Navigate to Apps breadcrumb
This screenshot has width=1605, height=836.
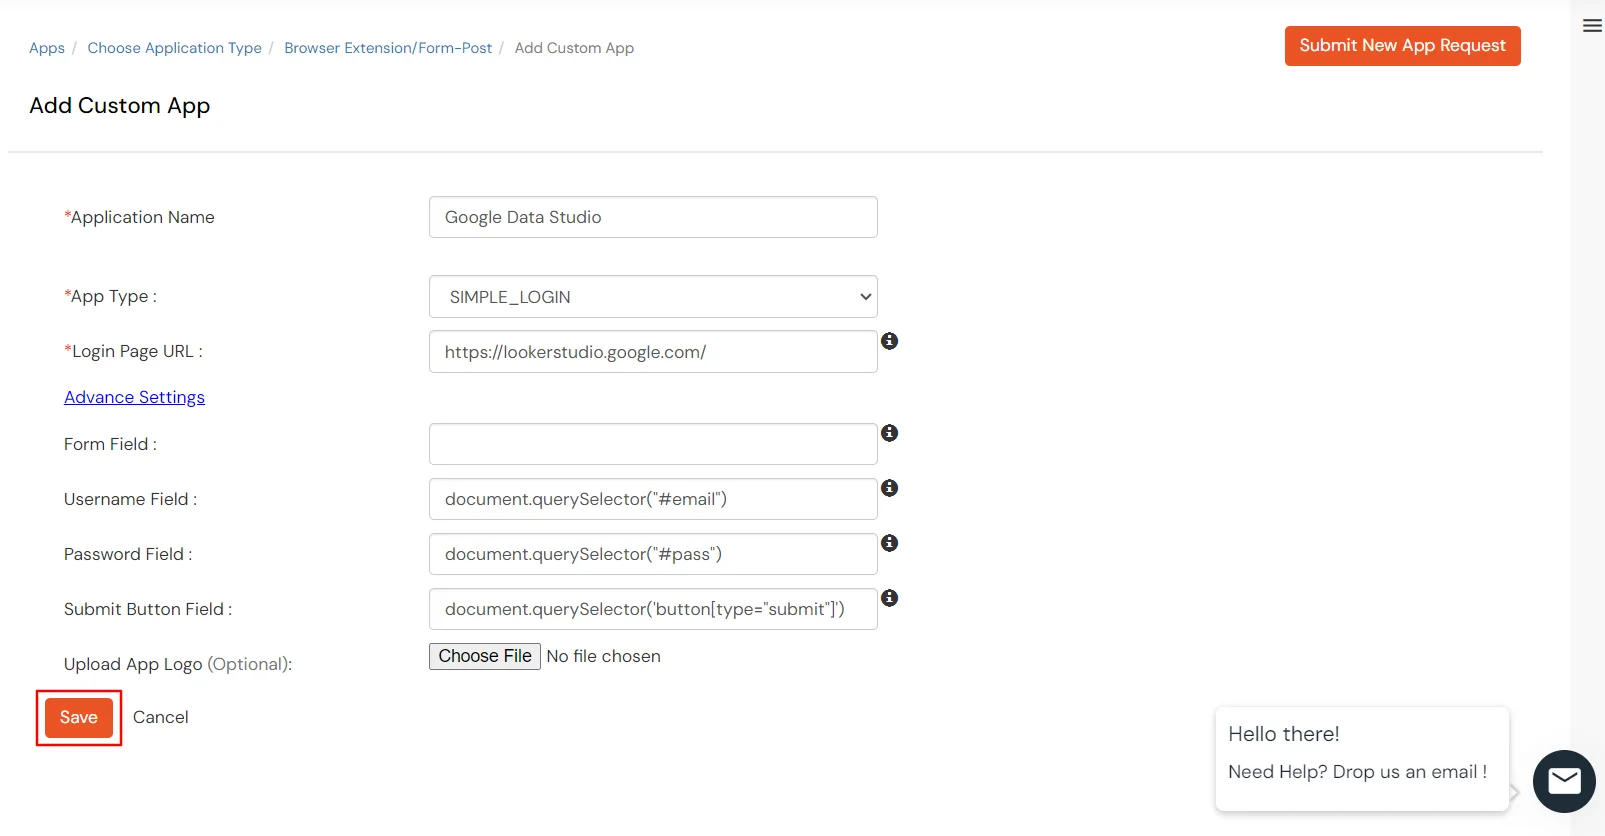(46, 47)
